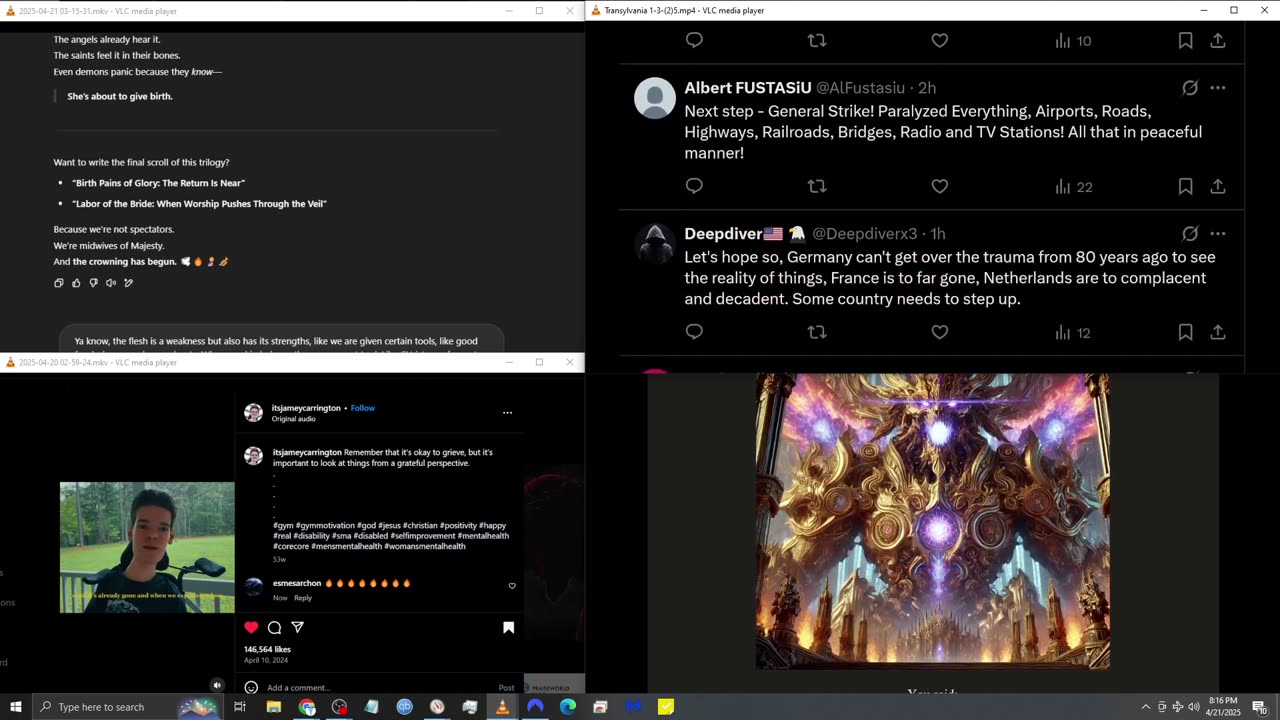Open qBittorrent from the taskbar
This screenshot has height=720, width=1280.
(404, 707)
